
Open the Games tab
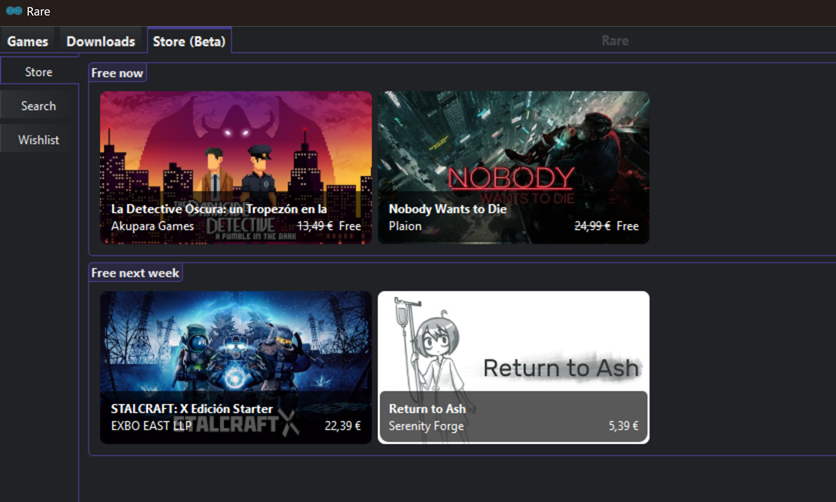tap(28, 41)
